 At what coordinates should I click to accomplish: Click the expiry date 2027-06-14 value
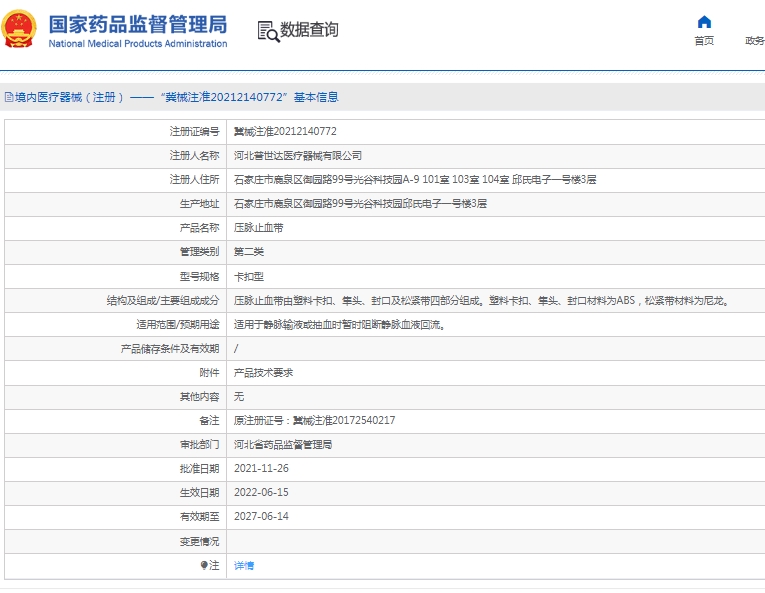click(261, 517)
